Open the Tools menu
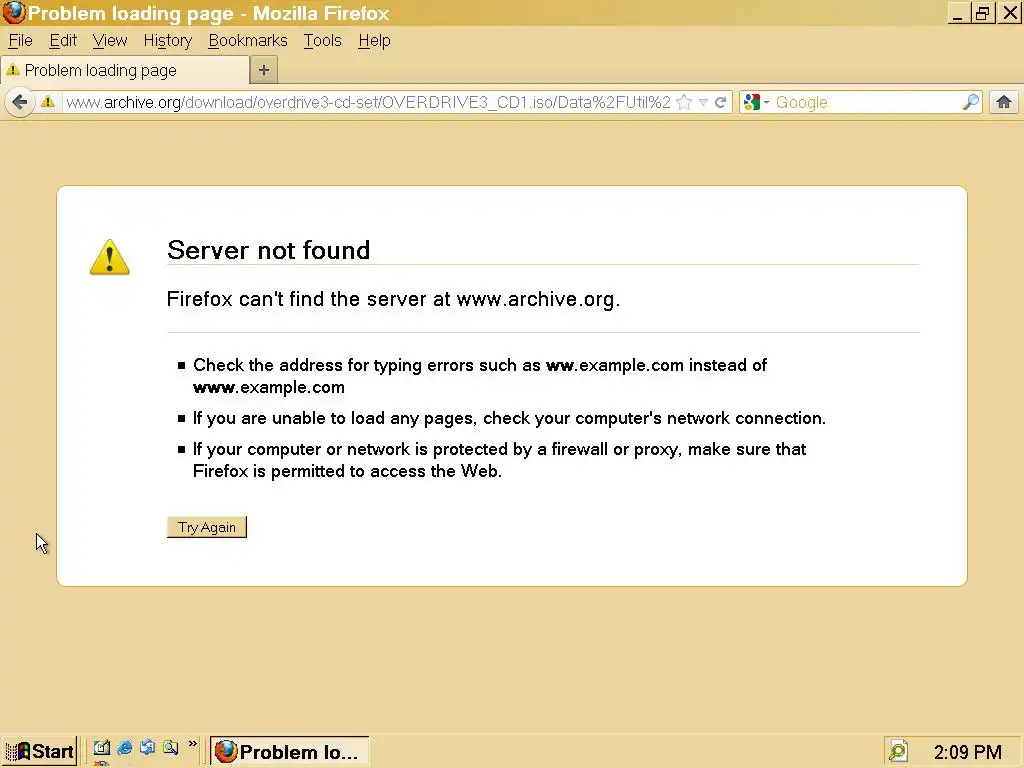Viewport: 1024px width, 768px height. point(323,40)
